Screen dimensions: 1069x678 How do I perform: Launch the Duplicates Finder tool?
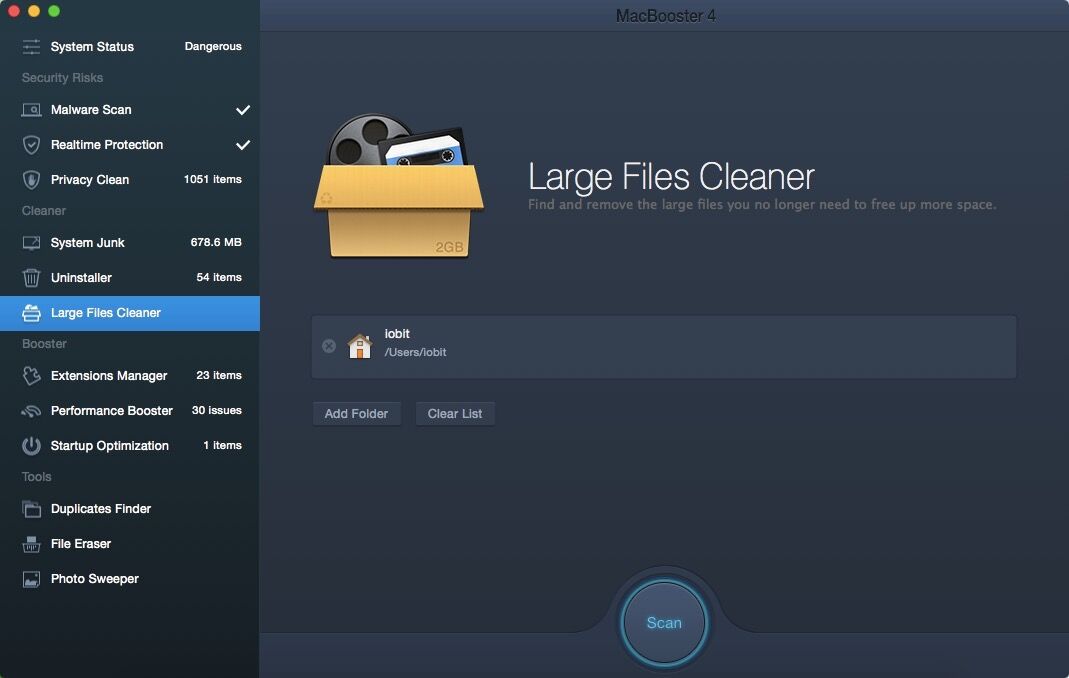pyautogui.click(x=130, y=509)
